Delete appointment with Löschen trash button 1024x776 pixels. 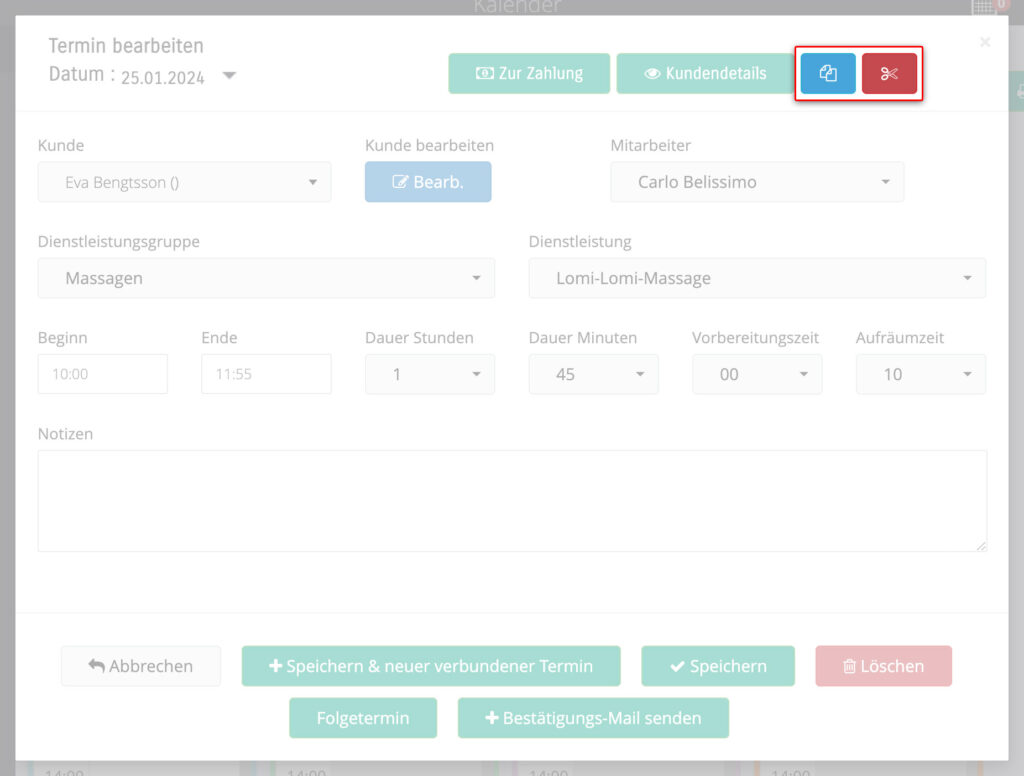coord(883,666)
